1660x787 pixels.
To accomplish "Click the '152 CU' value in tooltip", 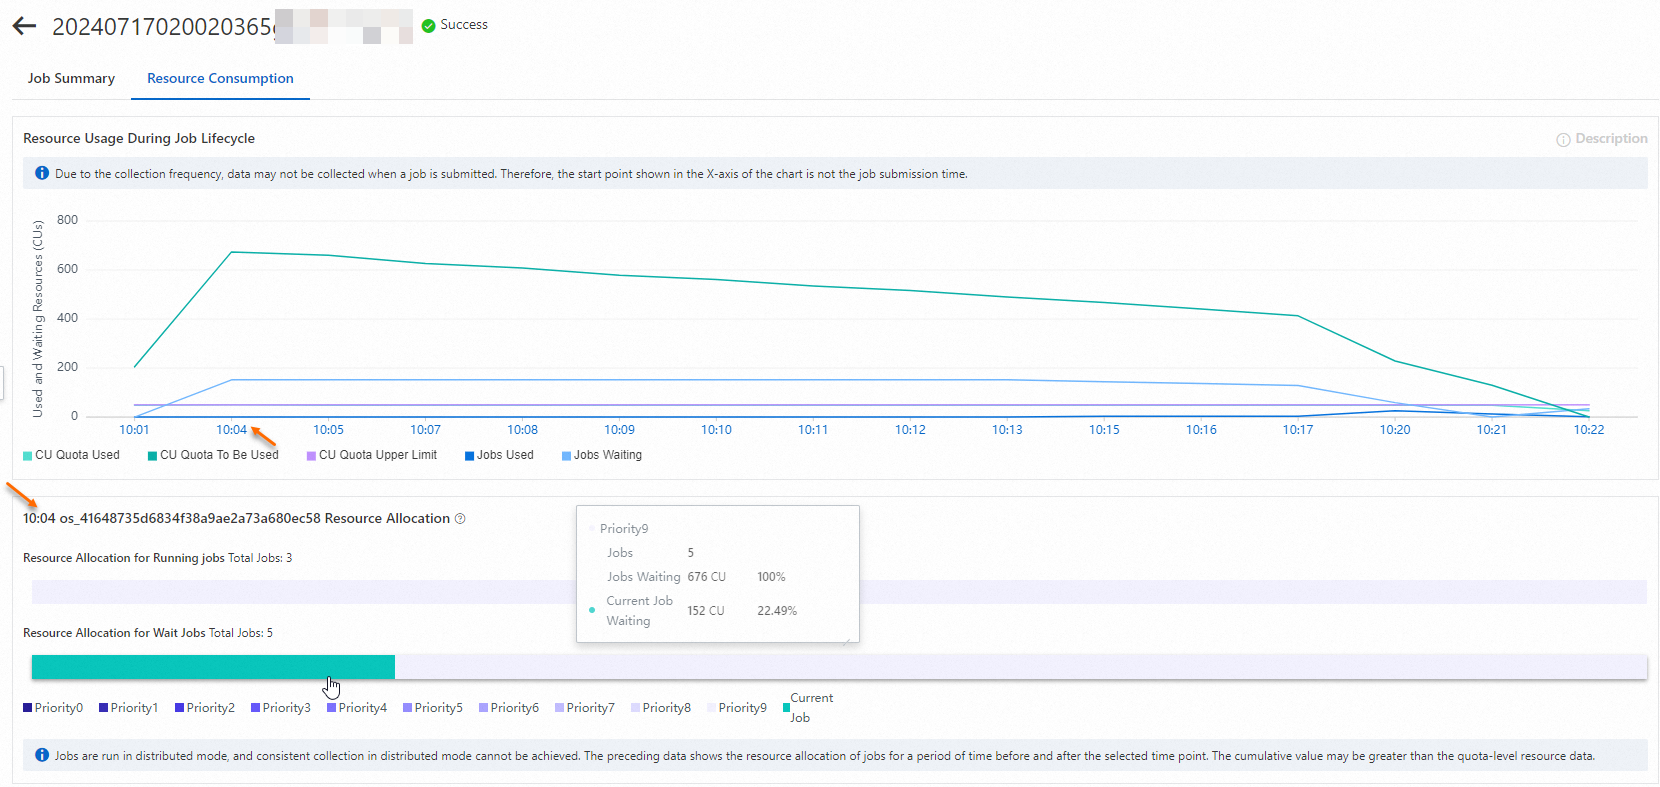I will [706, 611].
